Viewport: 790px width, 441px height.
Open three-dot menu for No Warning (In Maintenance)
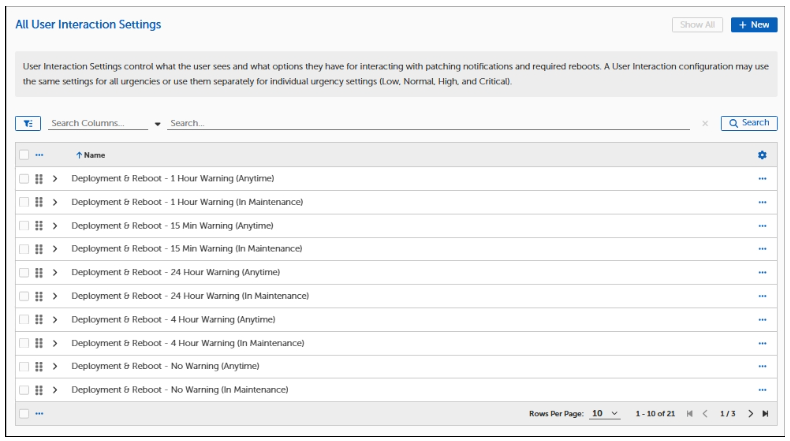762,389
